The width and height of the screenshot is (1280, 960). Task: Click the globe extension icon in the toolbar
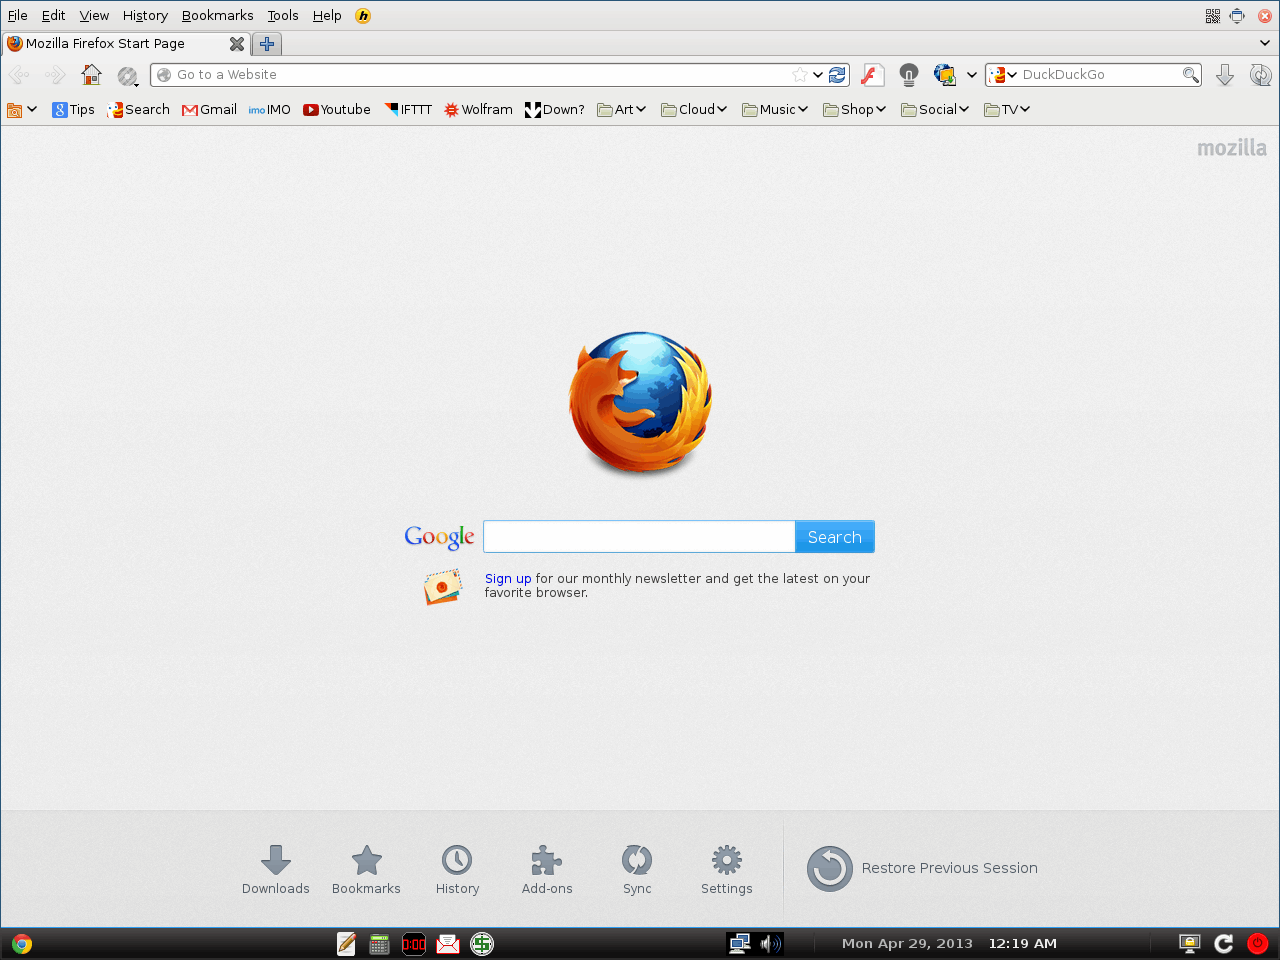(x=944, y=75)
